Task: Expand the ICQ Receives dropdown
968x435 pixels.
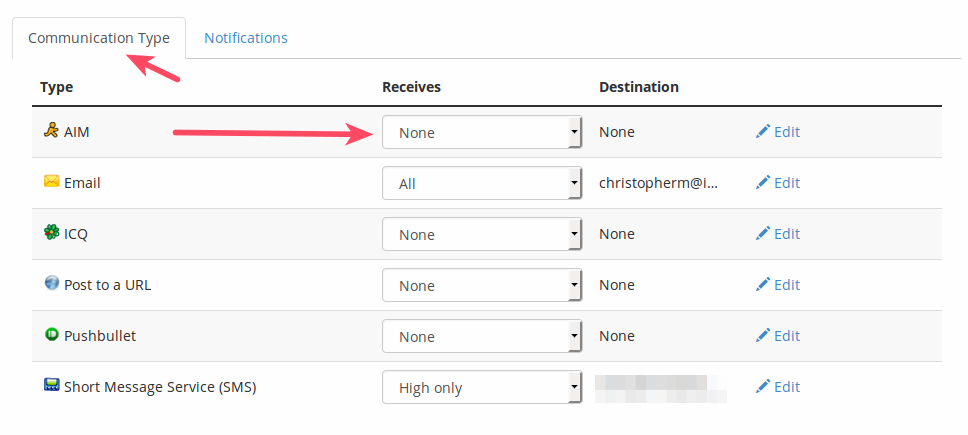Action: tap(481, 234)
